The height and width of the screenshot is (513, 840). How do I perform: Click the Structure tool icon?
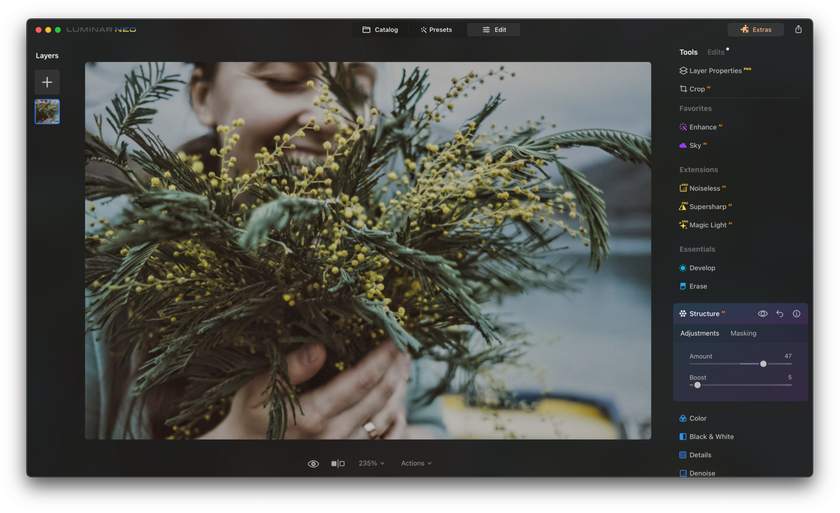click(x=683, y=314)
